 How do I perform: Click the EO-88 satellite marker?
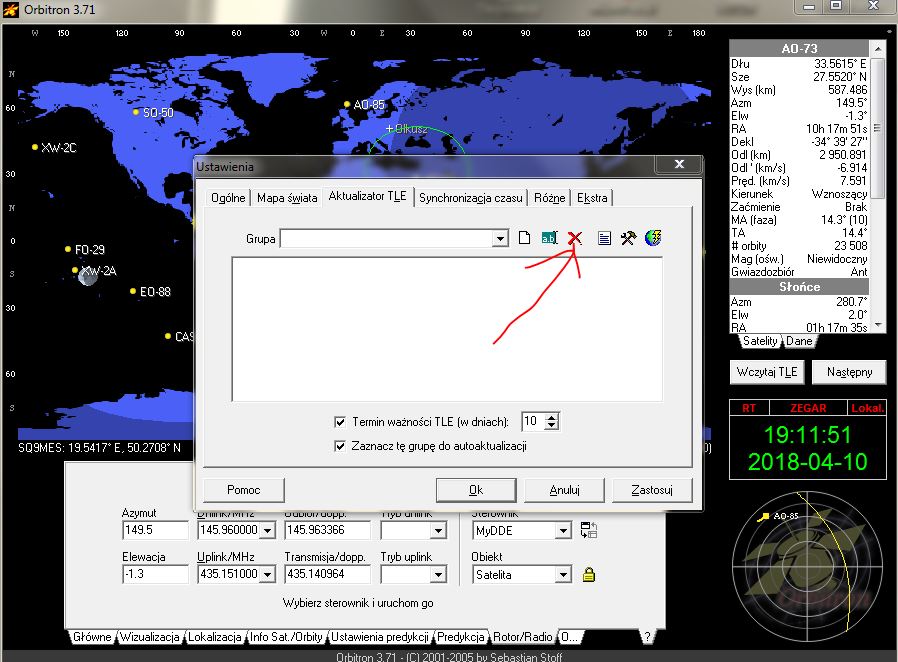[x=133, y=291]
